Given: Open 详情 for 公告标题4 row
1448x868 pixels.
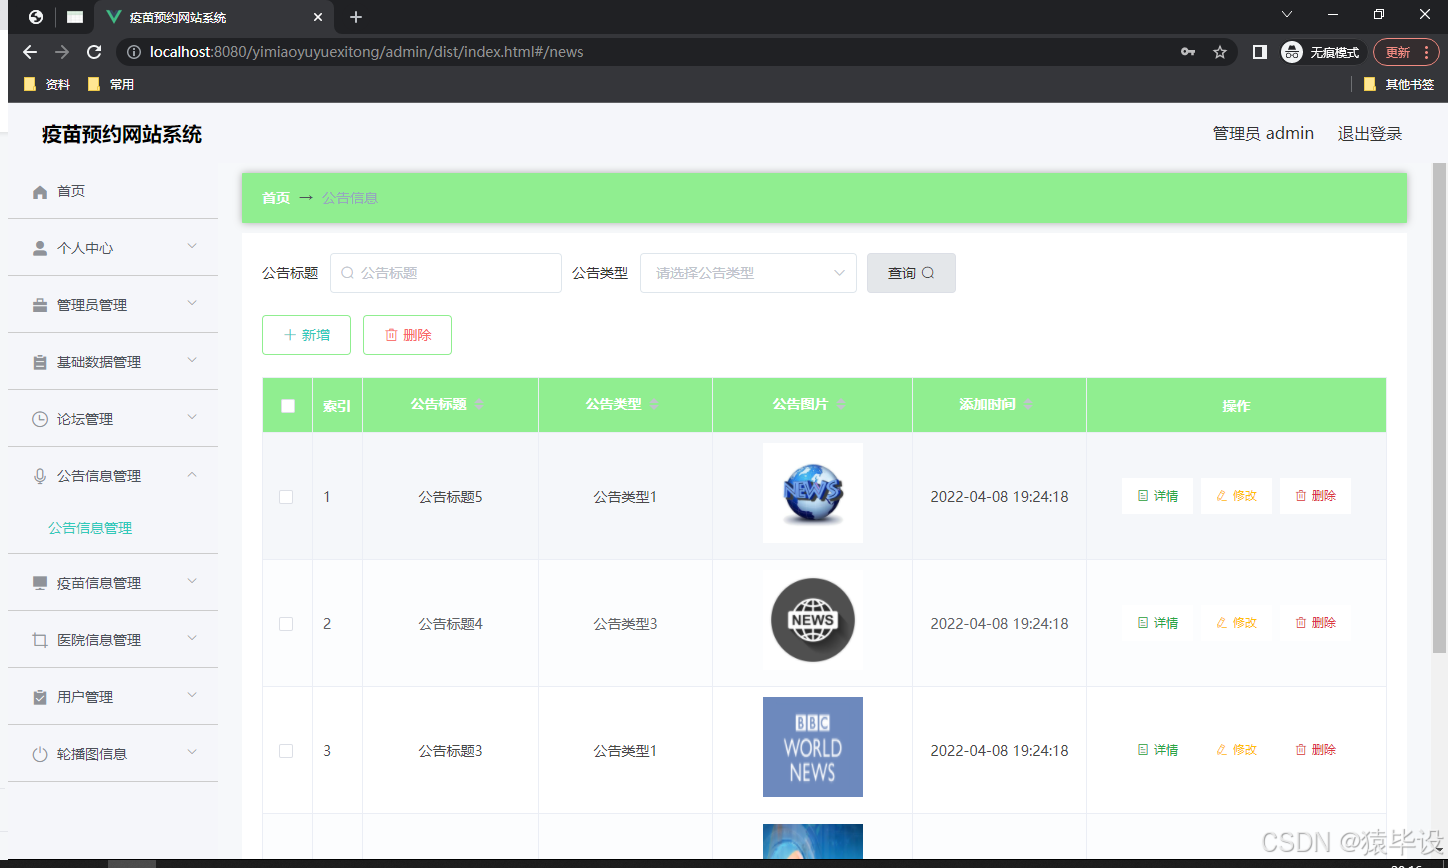Looking at the screenshot, I should 1157,623.
